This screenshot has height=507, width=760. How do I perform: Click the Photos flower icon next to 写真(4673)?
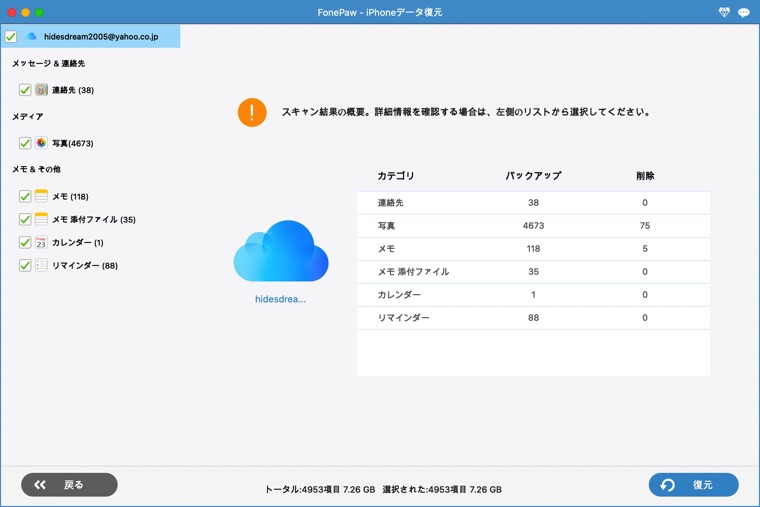tap(41, 143)
